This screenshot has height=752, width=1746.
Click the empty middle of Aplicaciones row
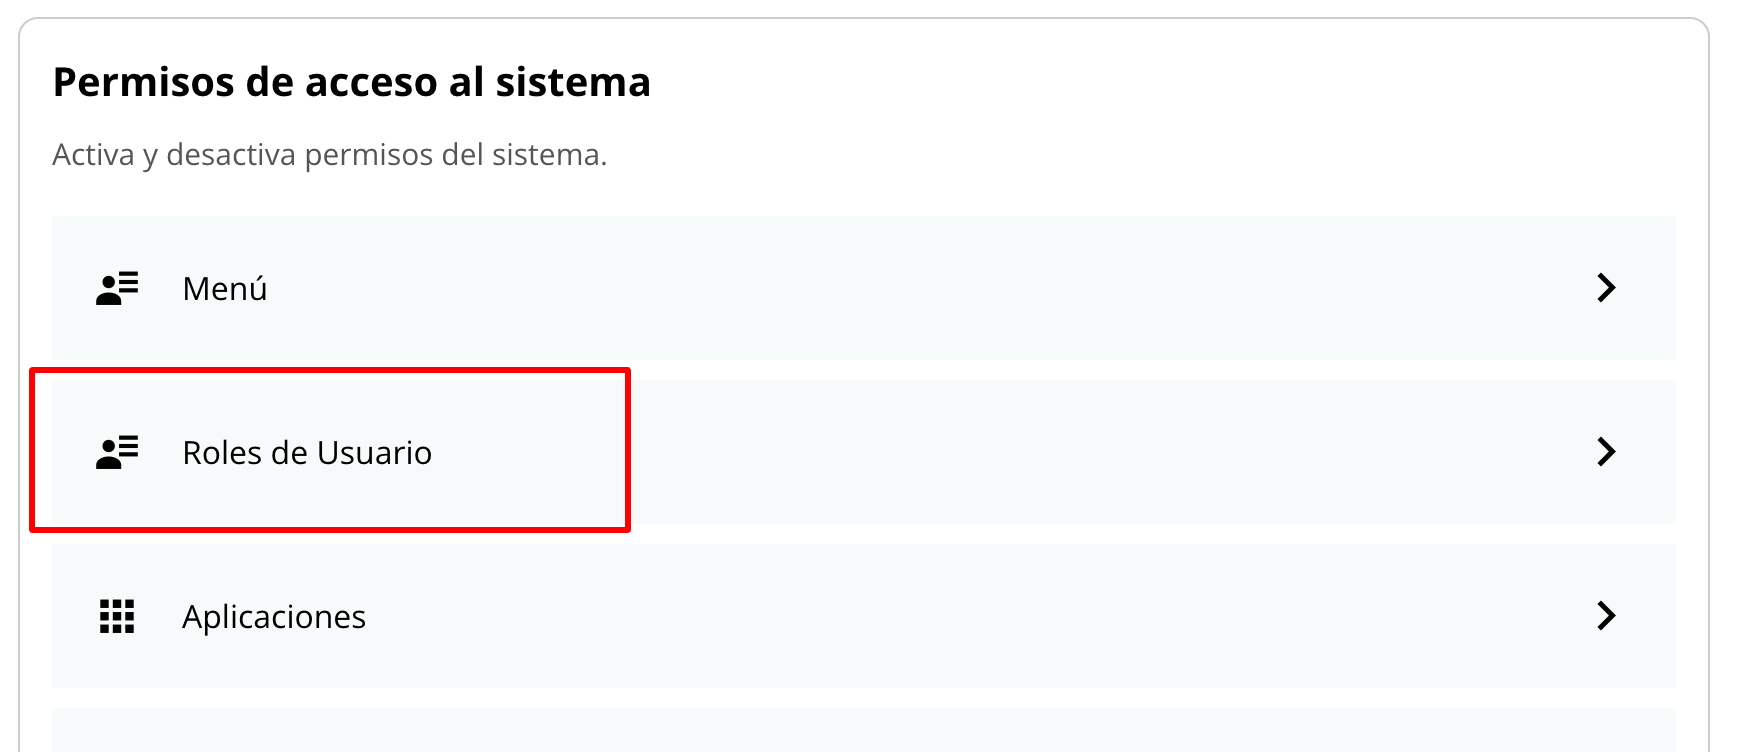pos(900,616)
